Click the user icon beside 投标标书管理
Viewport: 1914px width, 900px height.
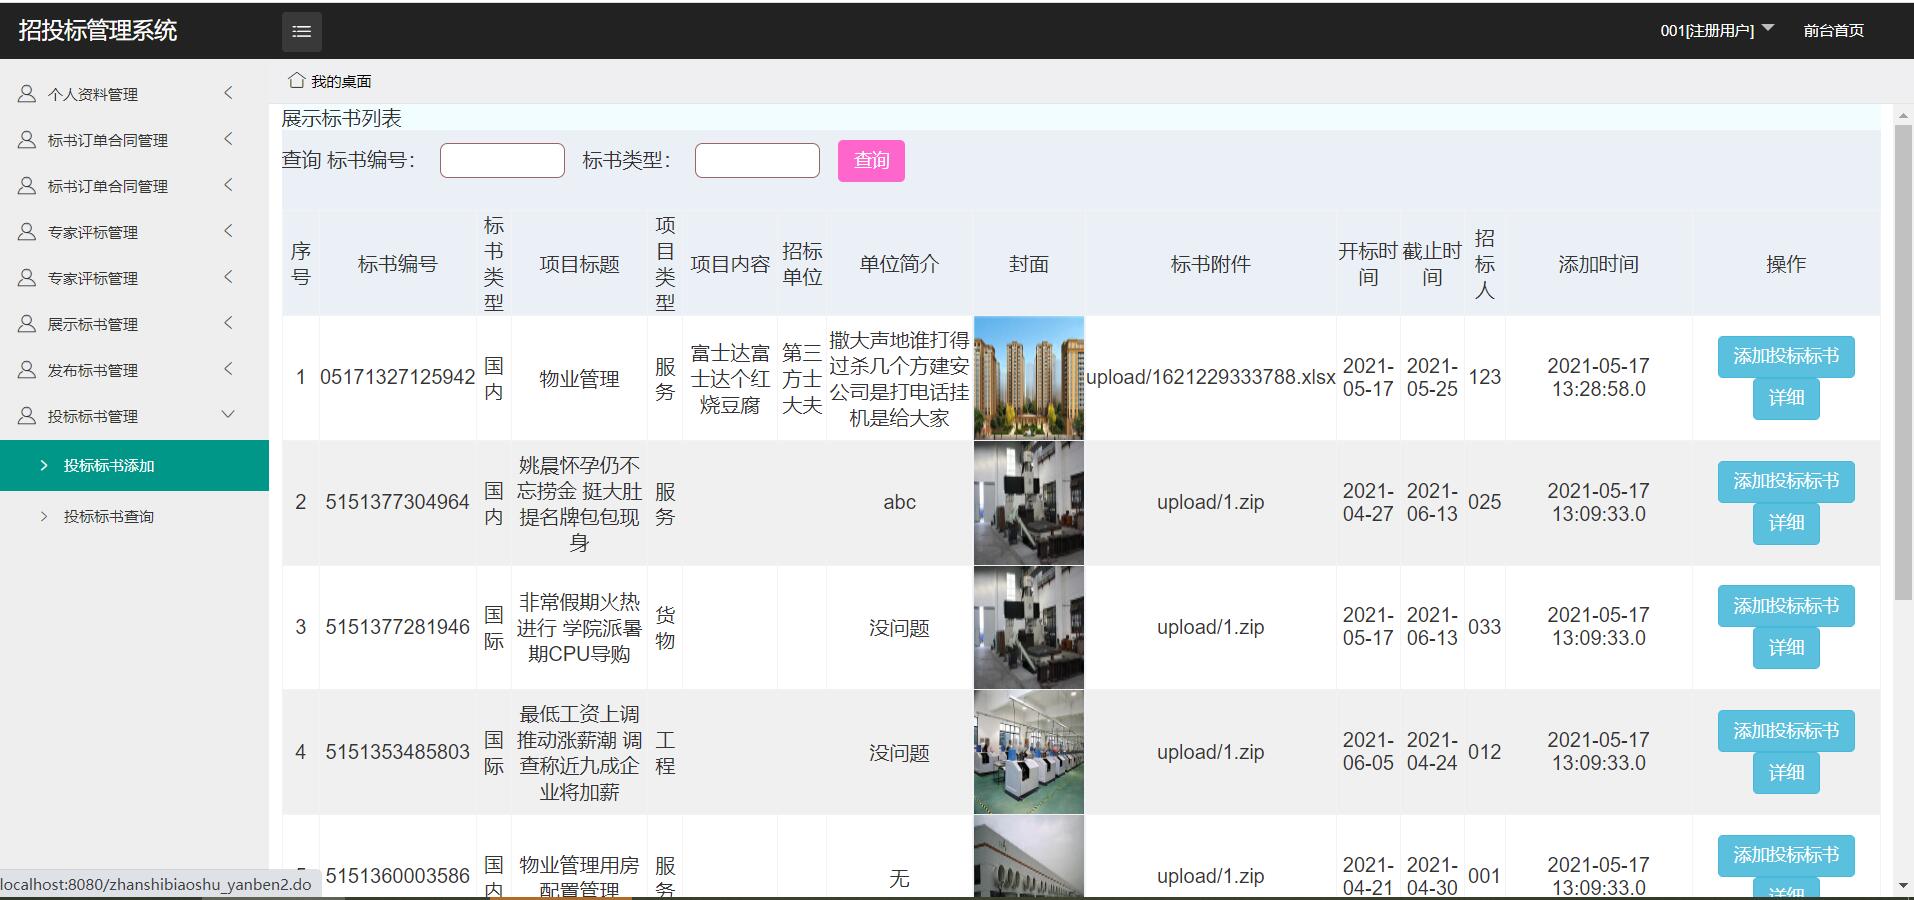pyautogui.click(x=27, y=416)
